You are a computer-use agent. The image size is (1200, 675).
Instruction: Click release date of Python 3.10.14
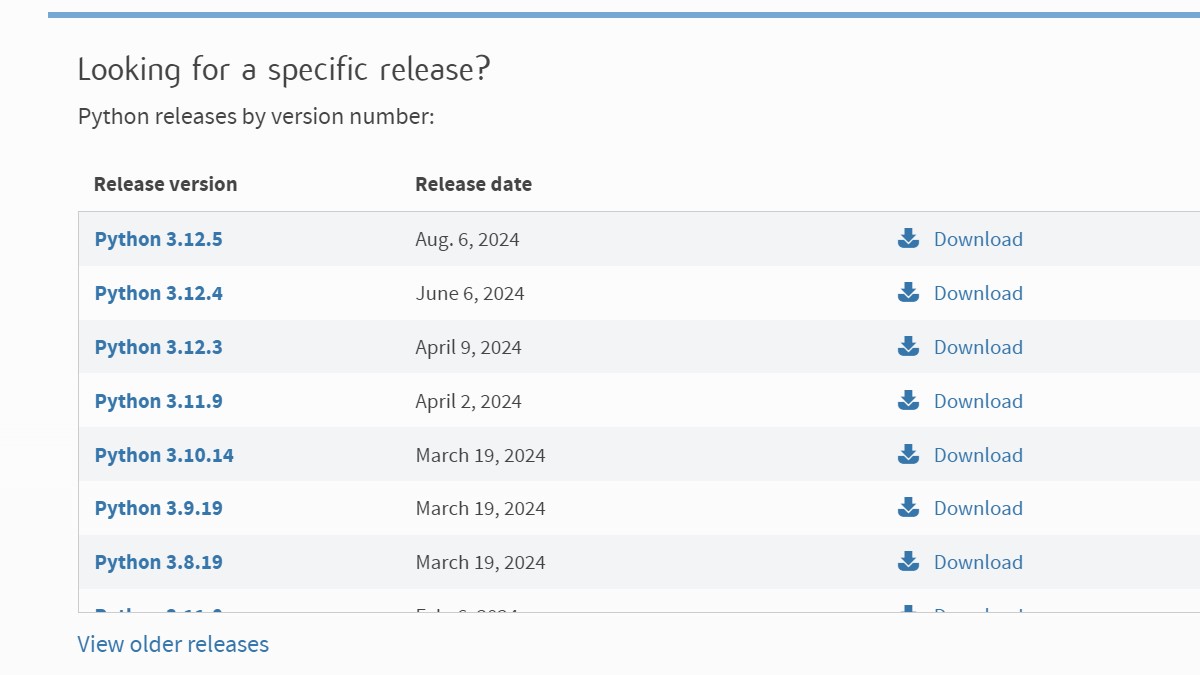pyautogui.click(x=481, y=455)
